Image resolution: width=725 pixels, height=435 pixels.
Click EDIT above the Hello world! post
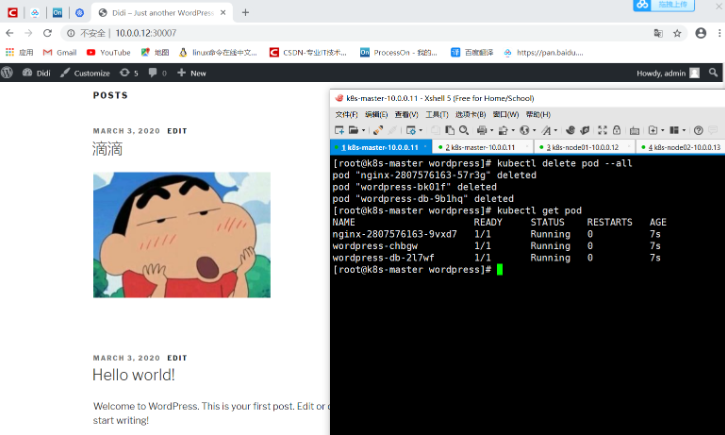[x=177, y=358]
